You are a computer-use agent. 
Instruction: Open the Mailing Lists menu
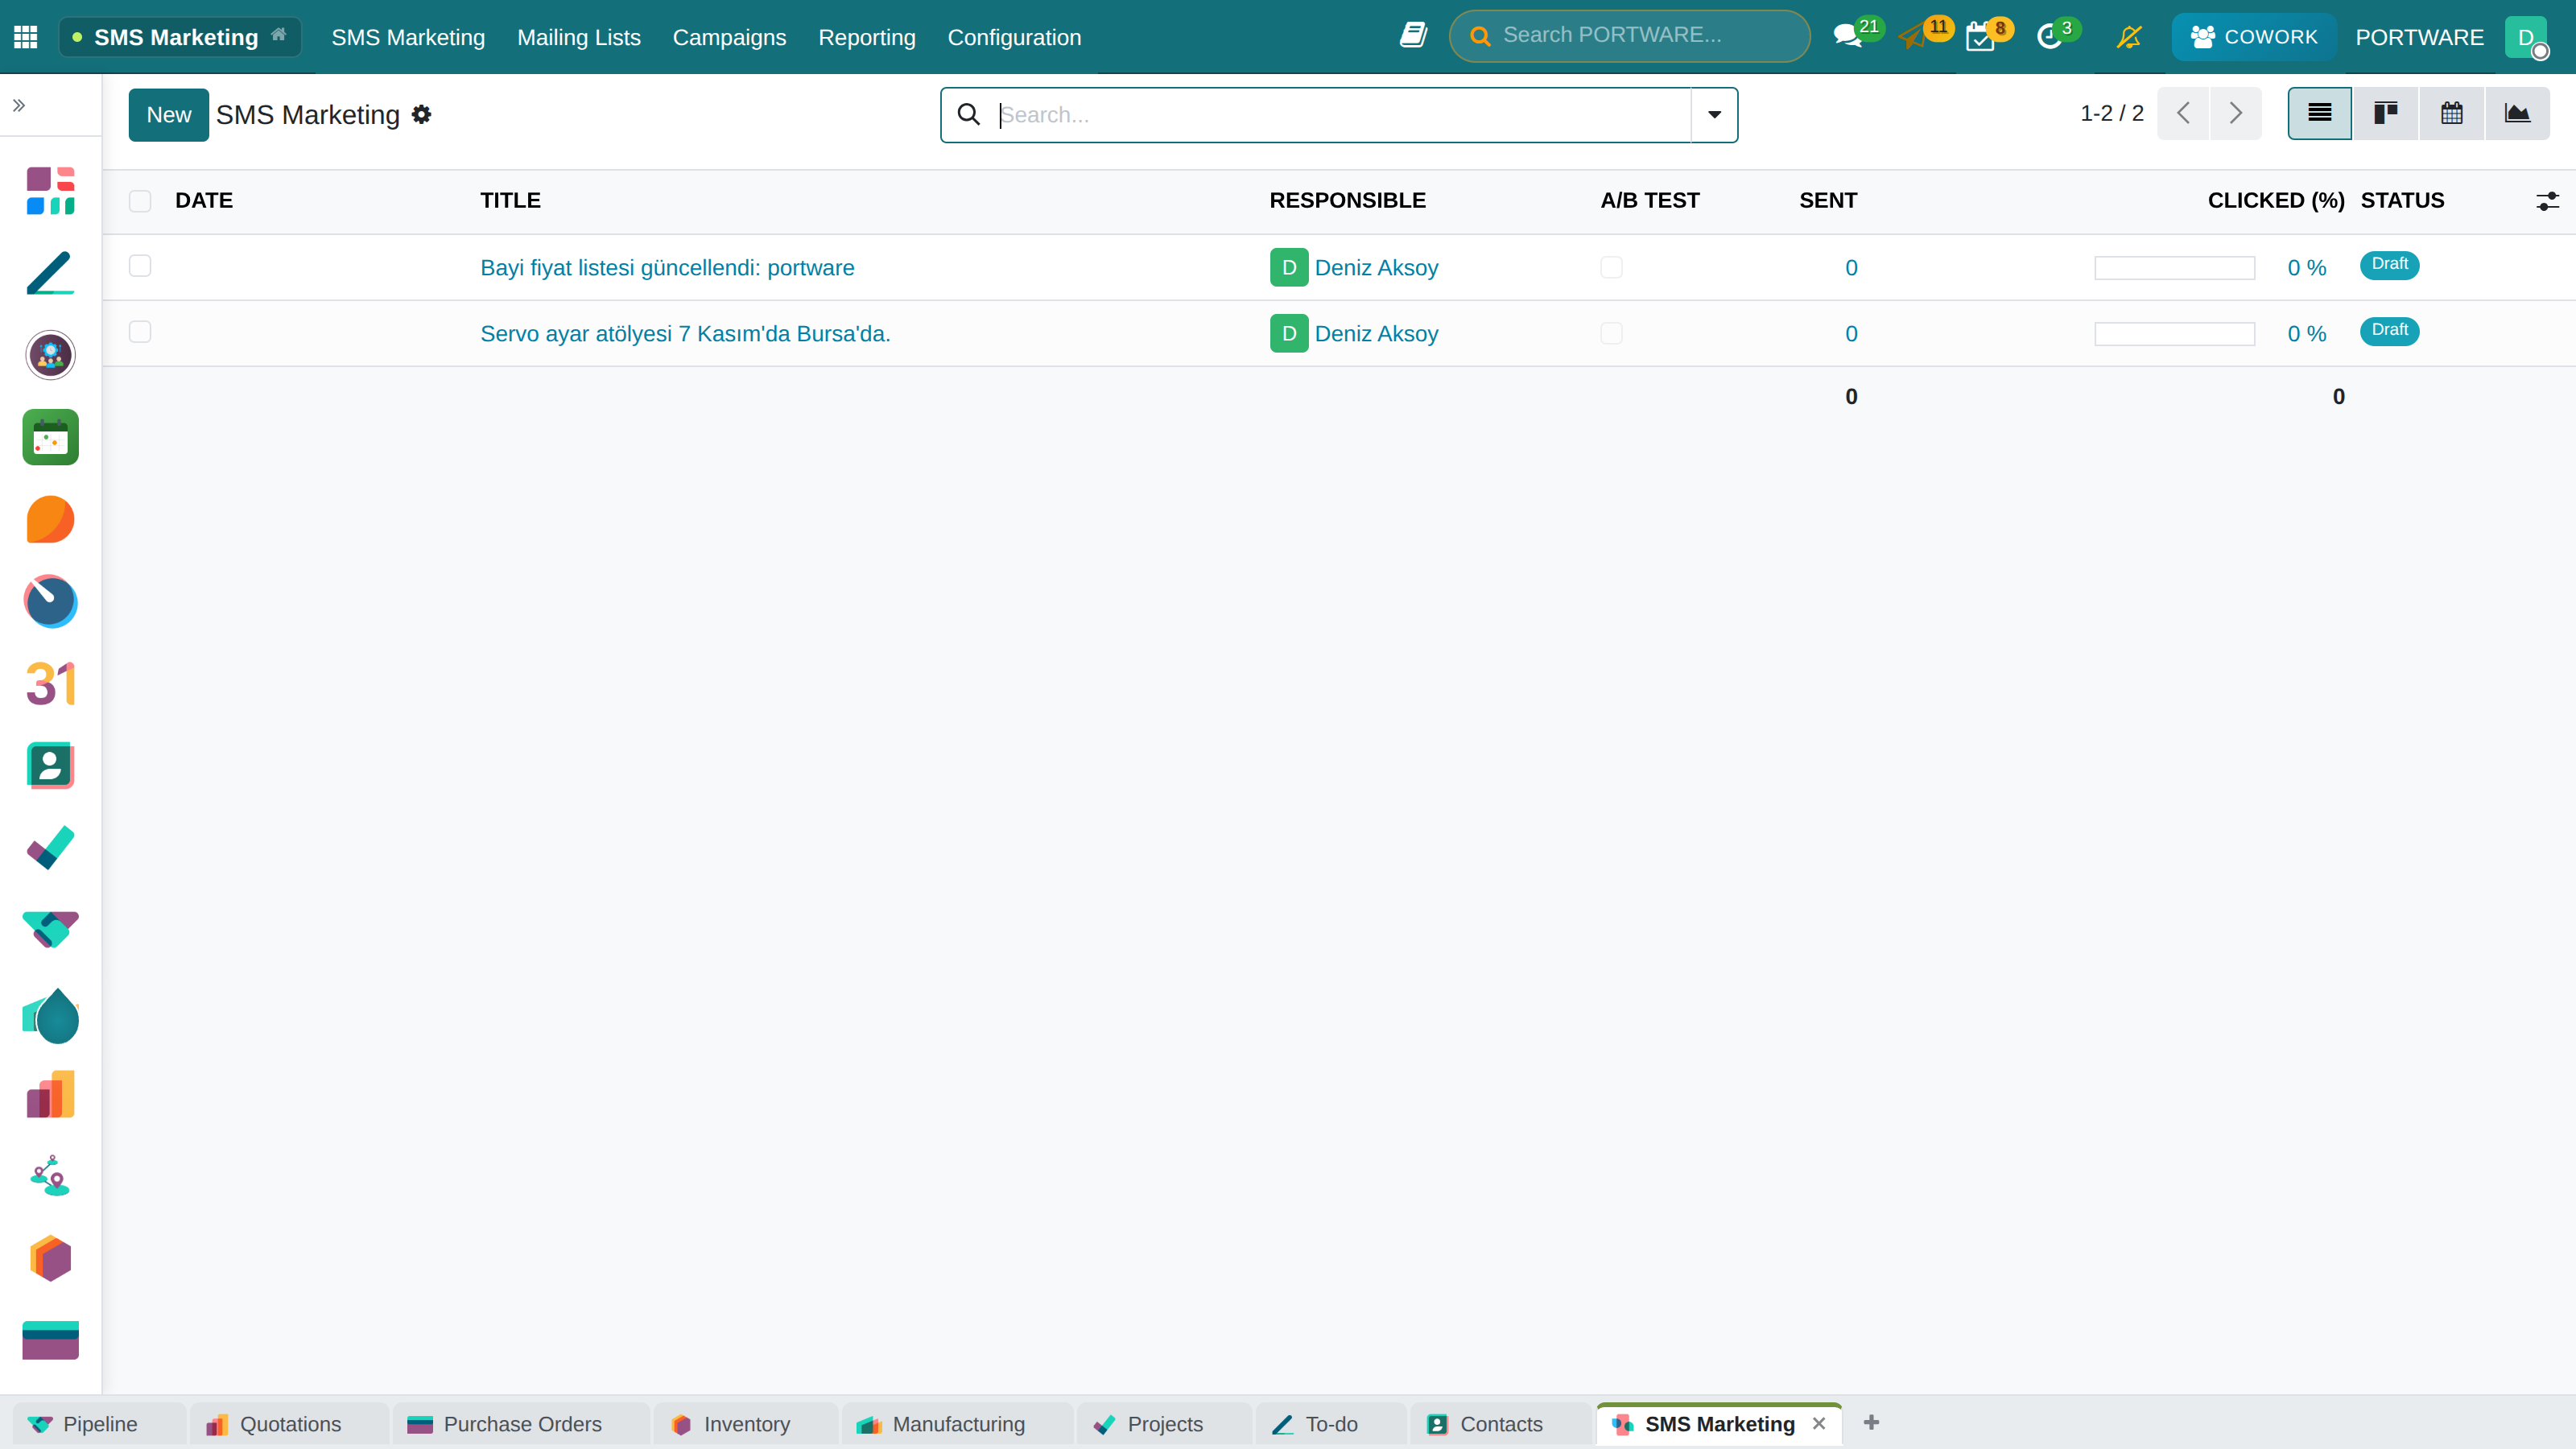579,37
